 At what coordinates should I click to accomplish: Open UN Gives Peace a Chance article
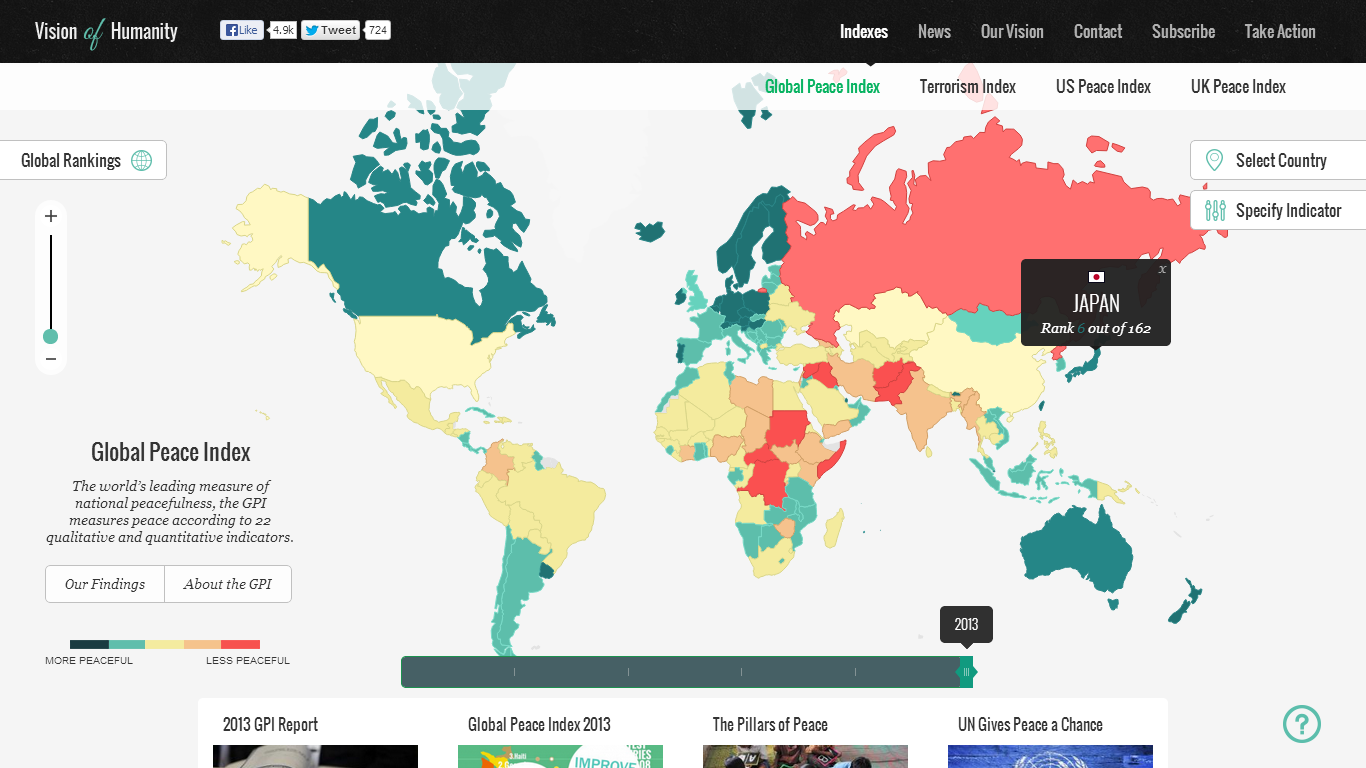click(x=1030, y=725)
